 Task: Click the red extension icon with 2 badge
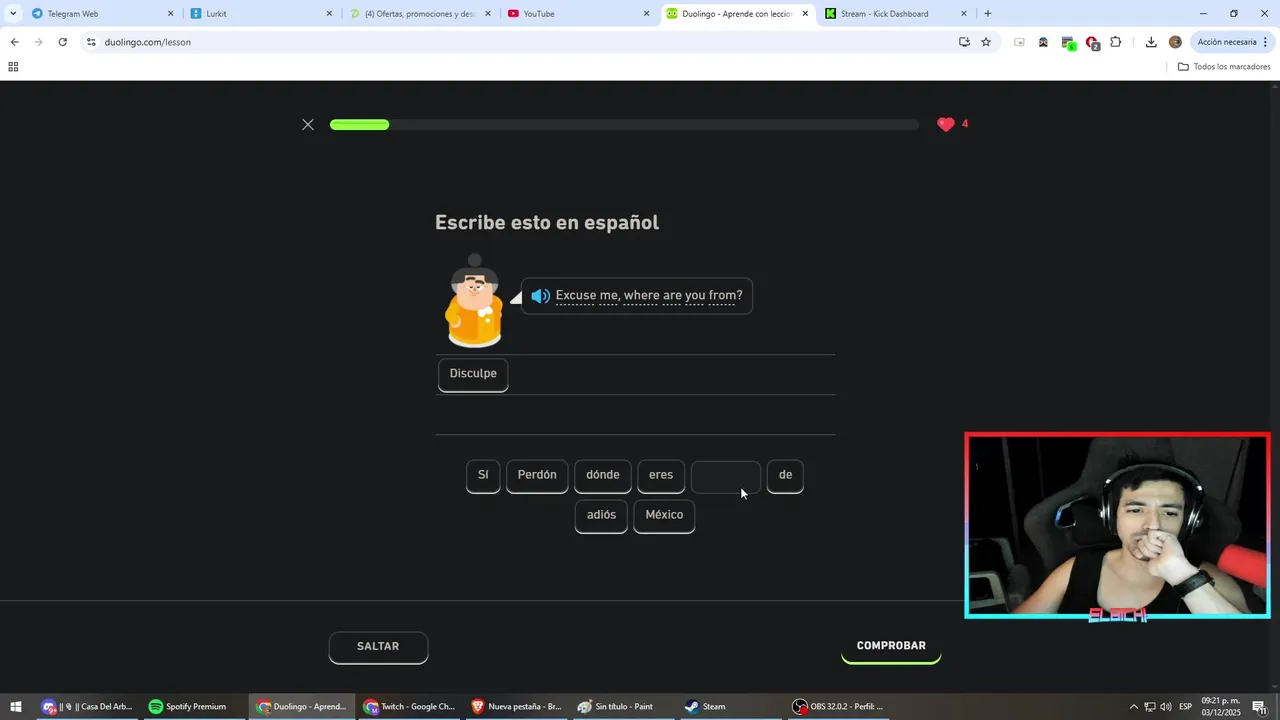click(x=1092, y=43)
